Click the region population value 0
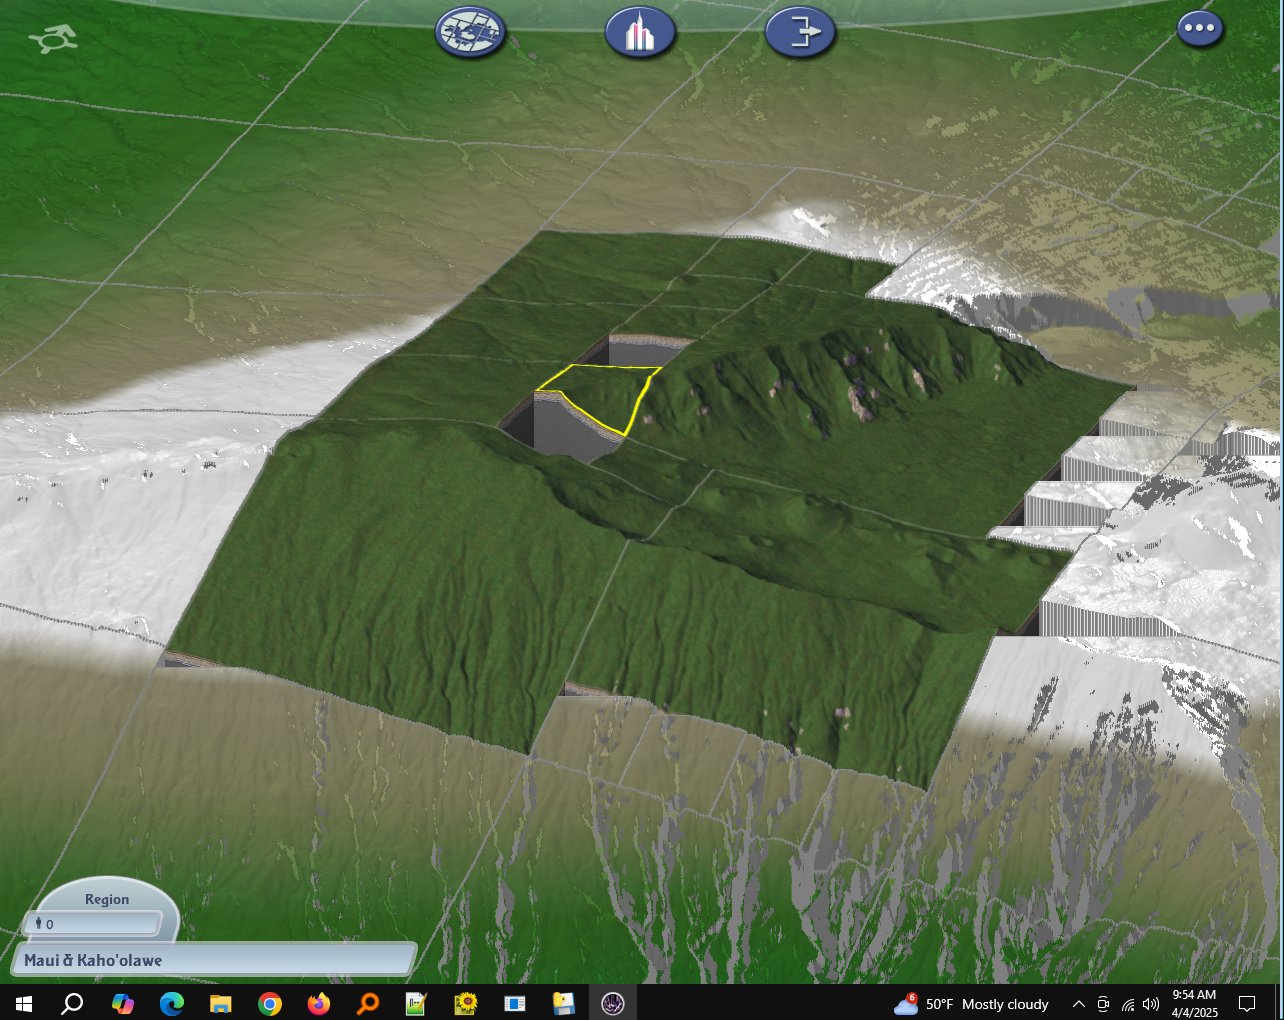 [49, 924]
